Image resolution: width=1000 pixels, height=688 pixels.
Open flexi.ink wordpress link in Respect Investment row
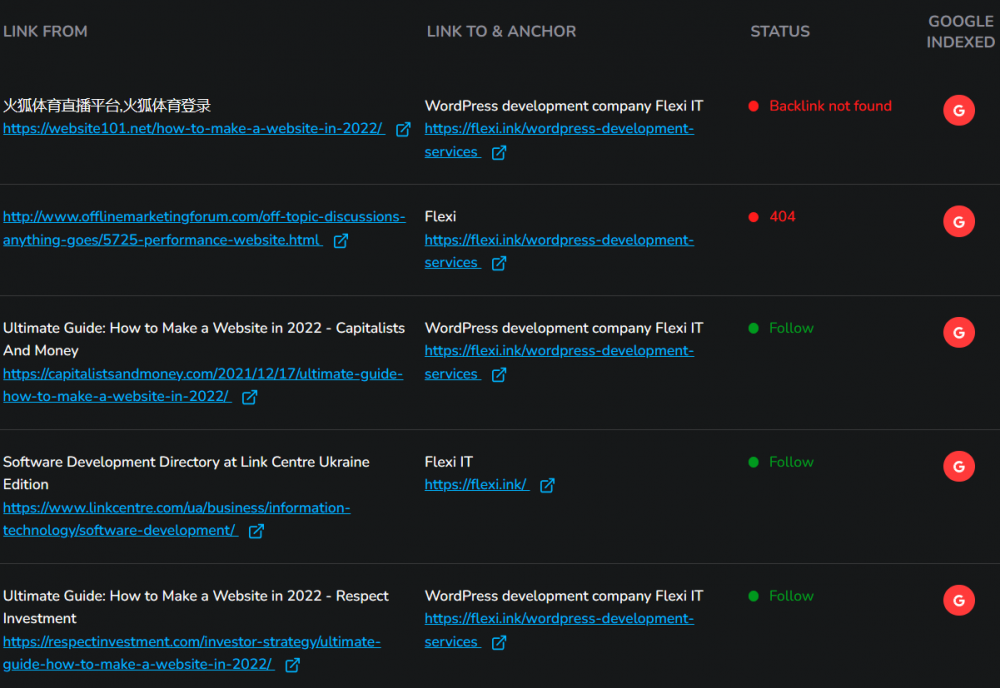click(559, 630)
